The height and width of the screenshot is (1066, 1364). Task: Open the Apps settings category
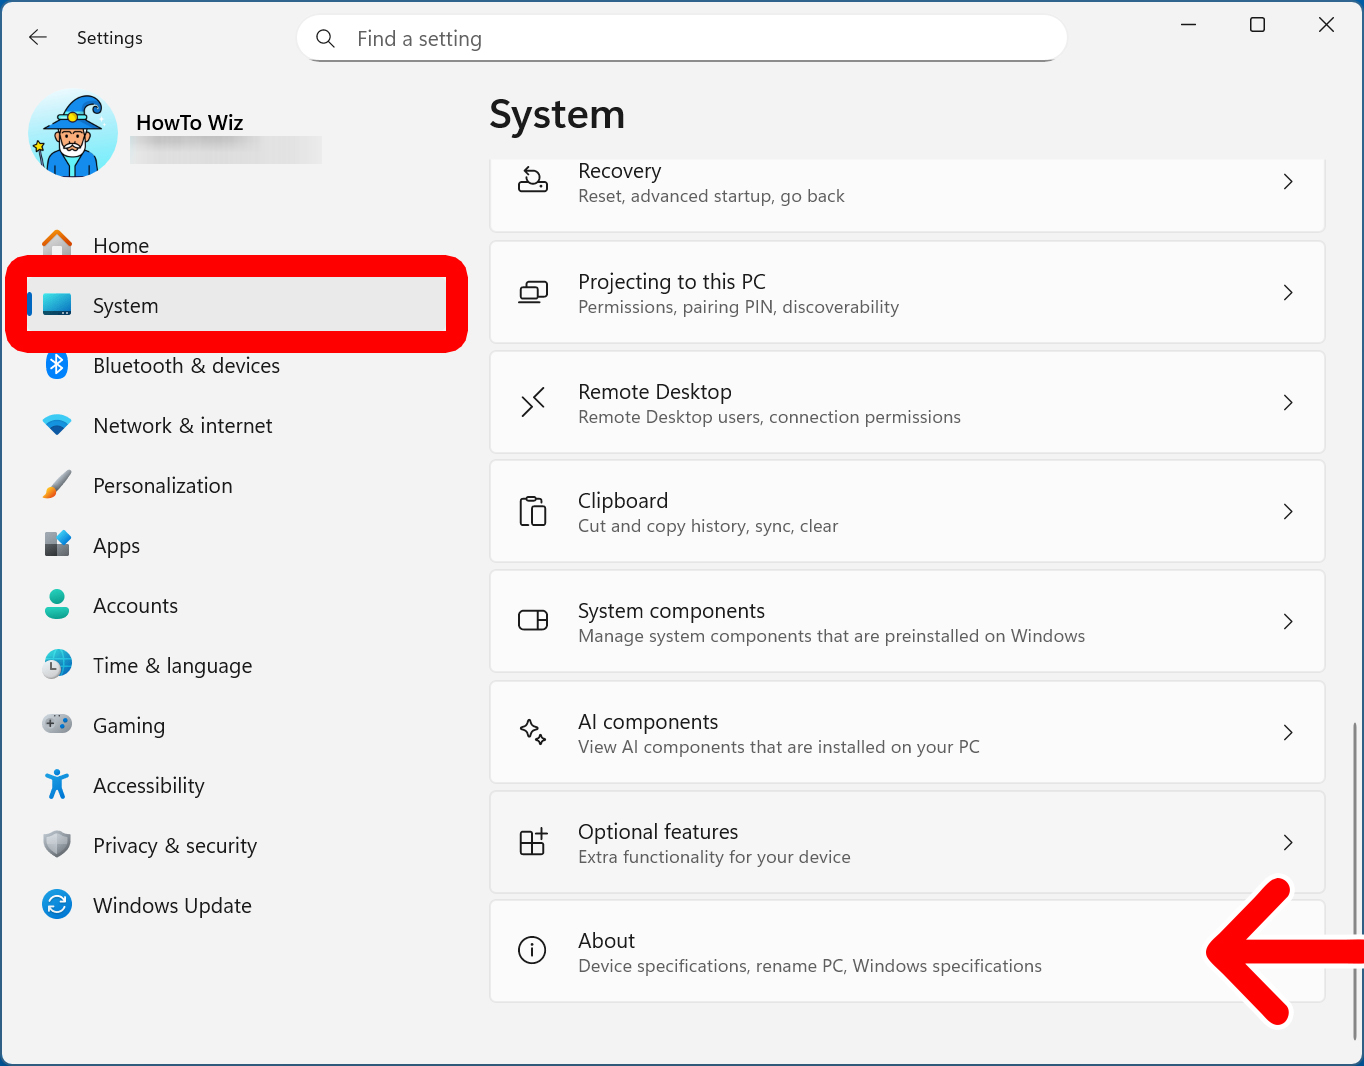[x=116, y=546]
